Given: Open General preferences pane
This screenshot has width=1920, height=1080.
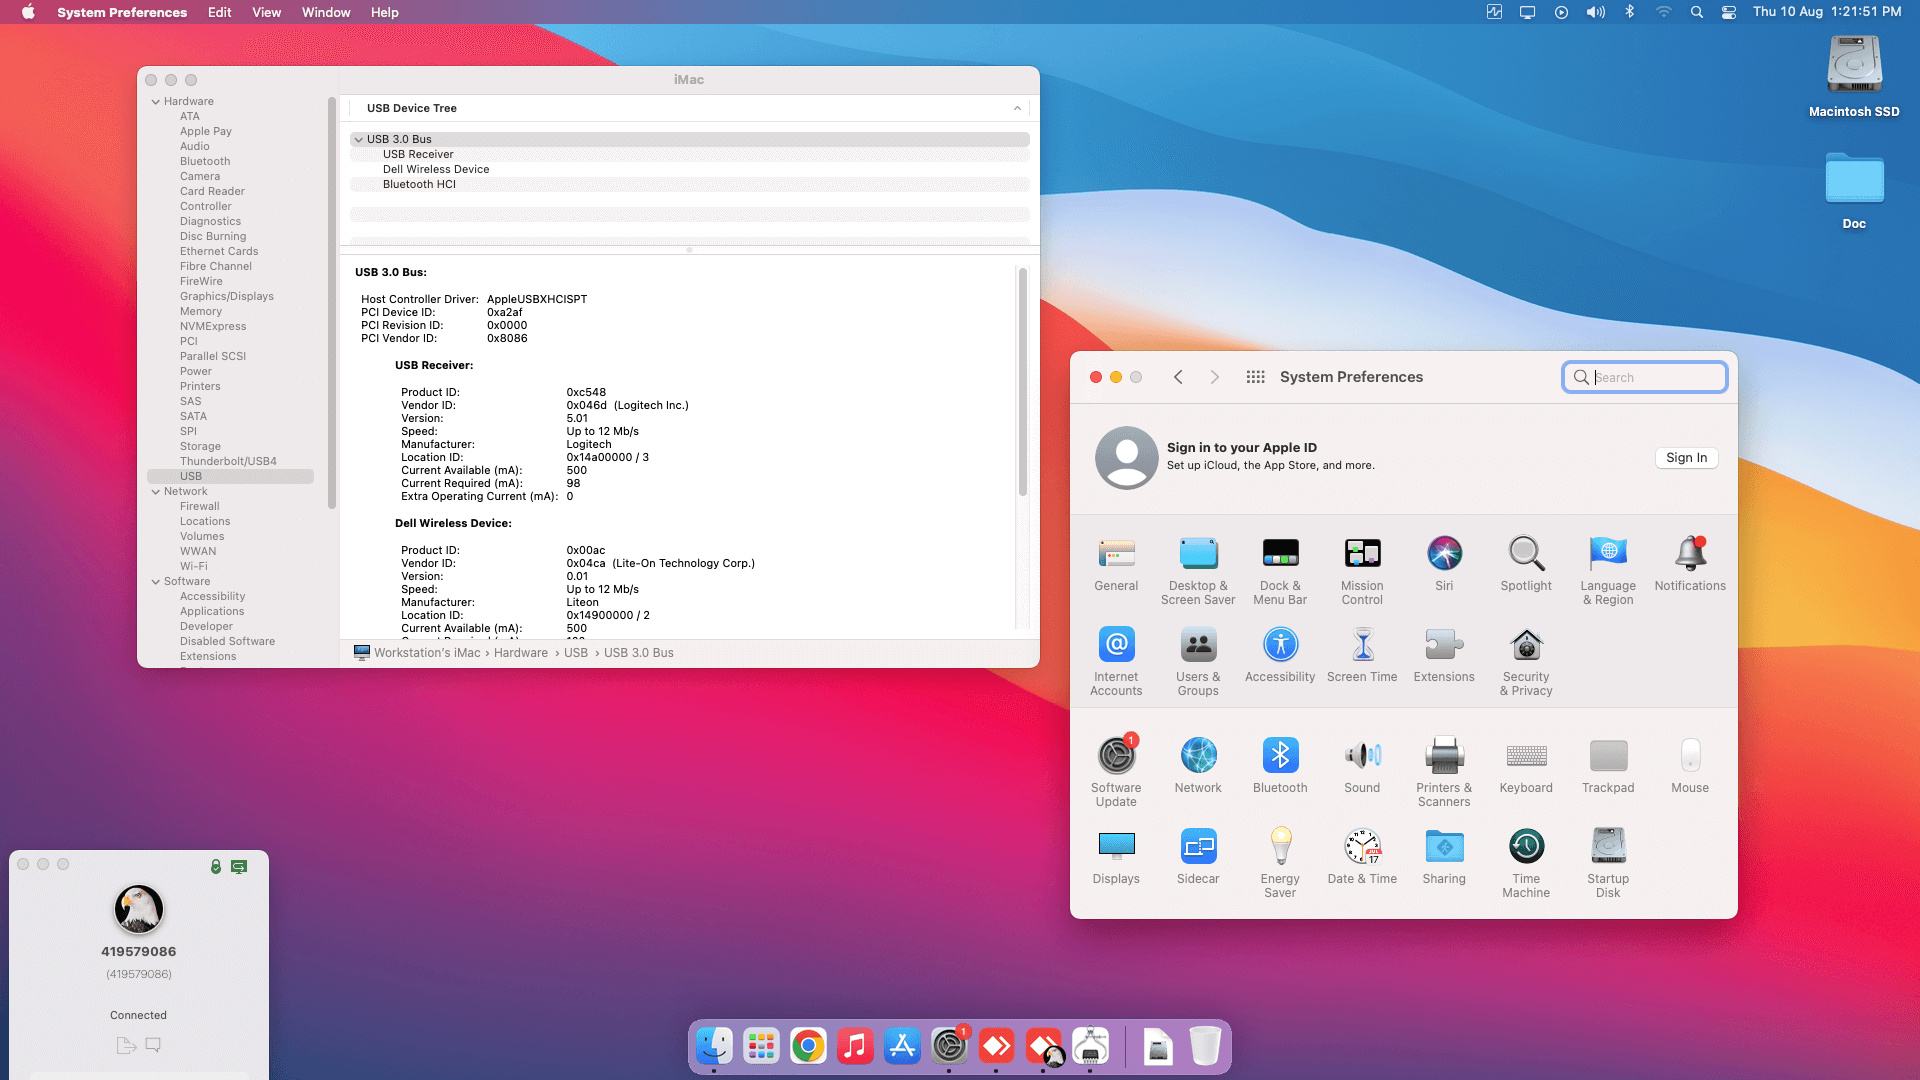Looking at the screenshot, I should click(1116, 564).
